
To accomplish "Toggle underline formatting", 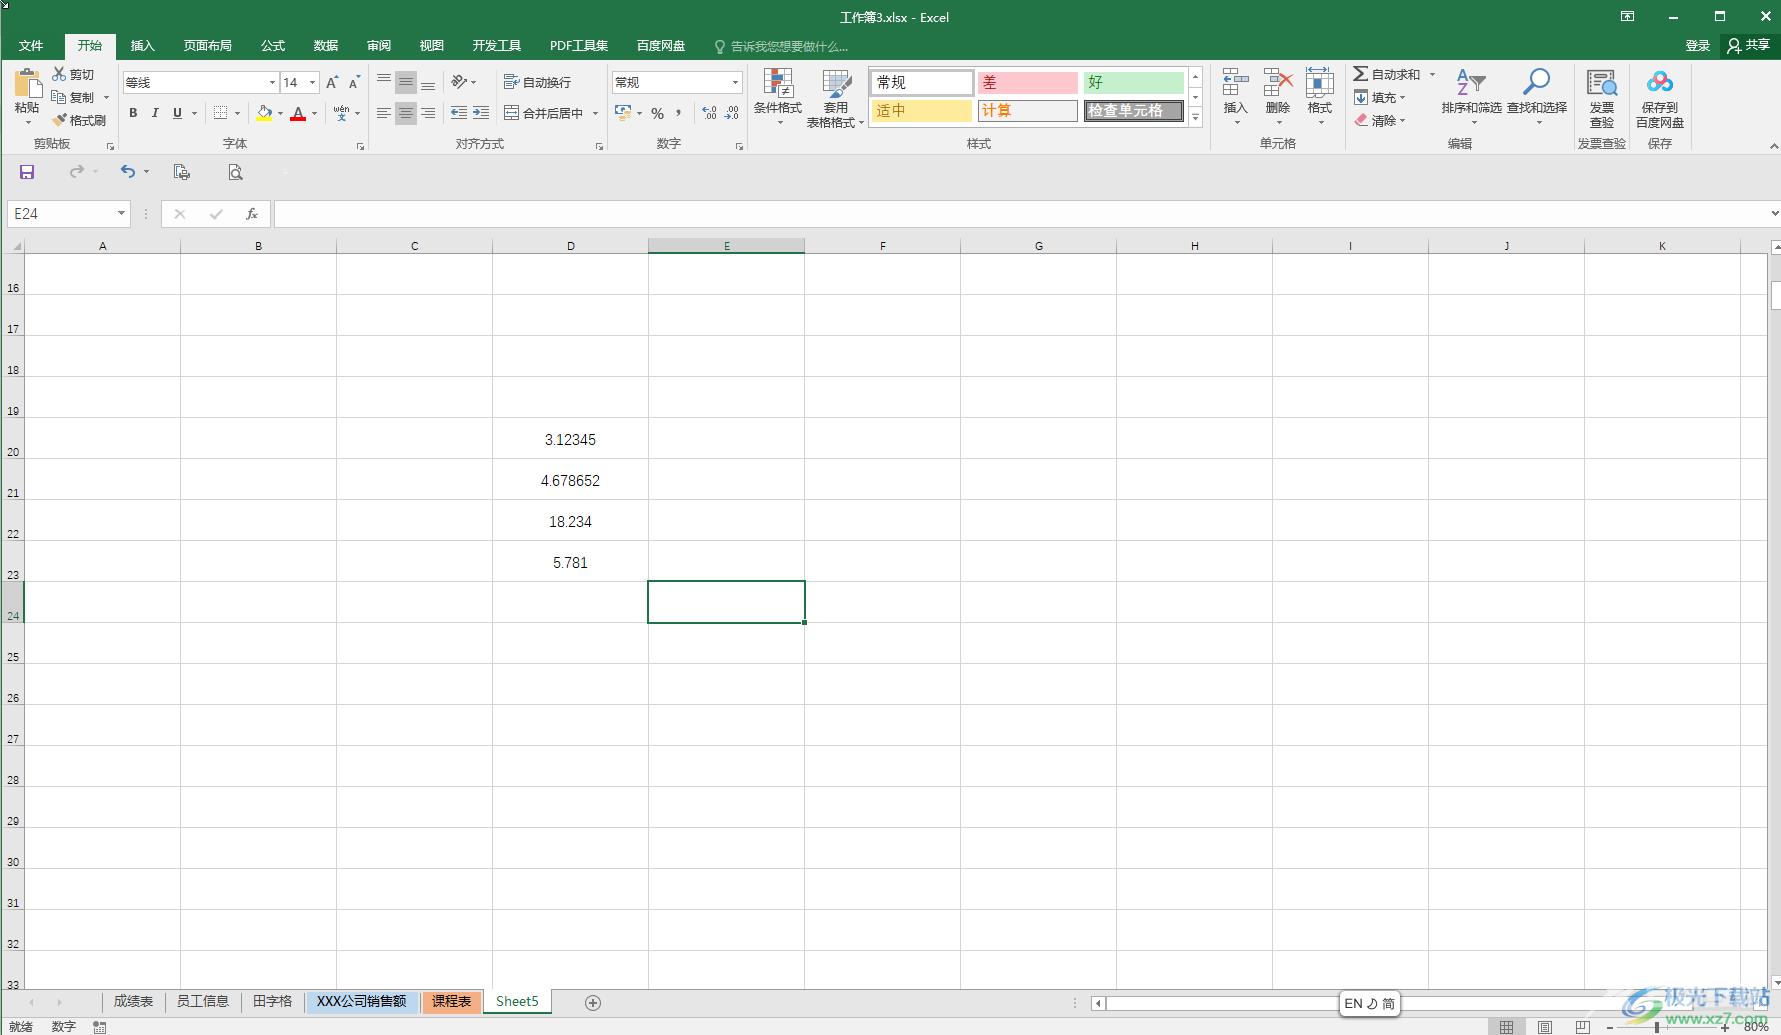I will coord(177,113).
